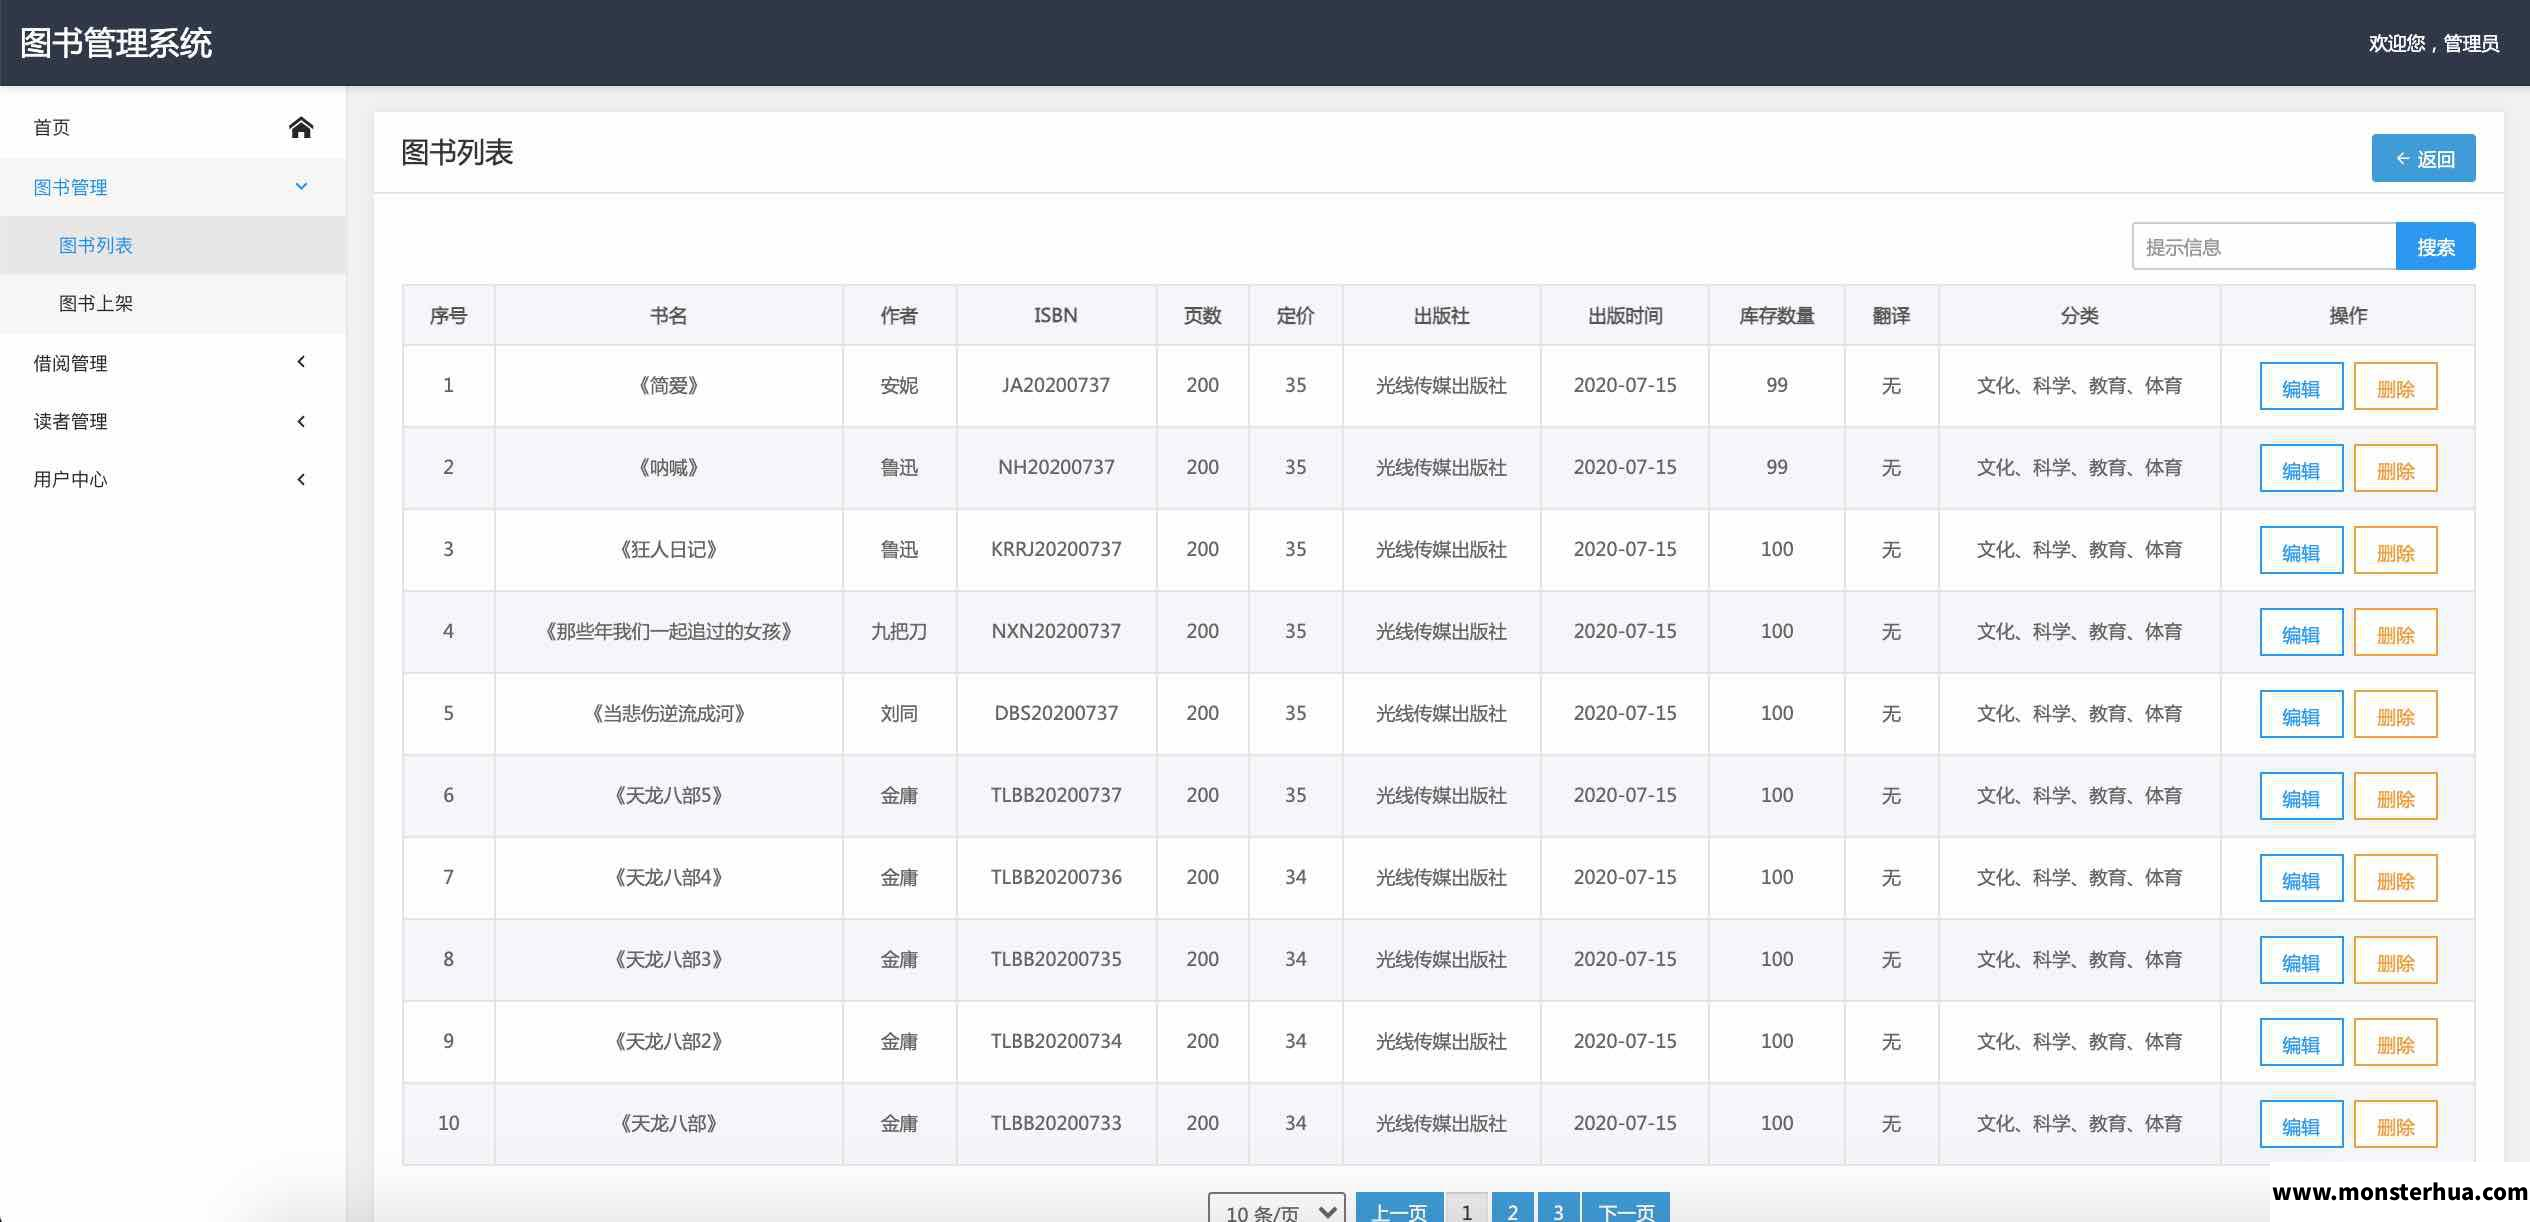Click the 搜索 button
The height and width of the screenshot is (1222, 2530).
click(2436, 246)
